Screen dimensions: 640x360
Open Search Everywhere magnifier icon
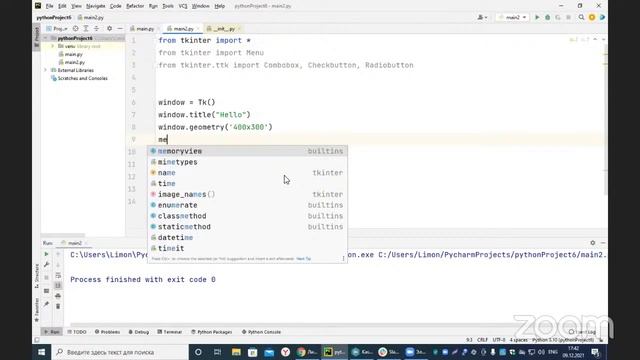[x=581, y=18]
